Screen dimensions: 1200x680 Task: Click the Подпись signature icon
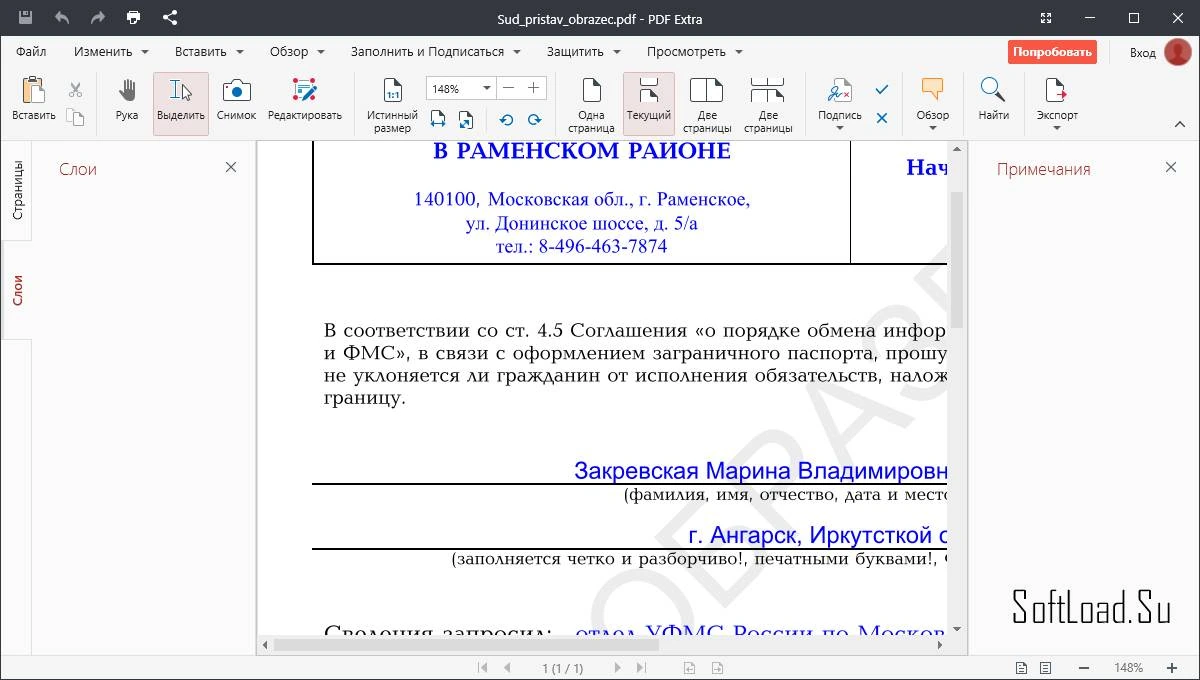tap(839, 91)
